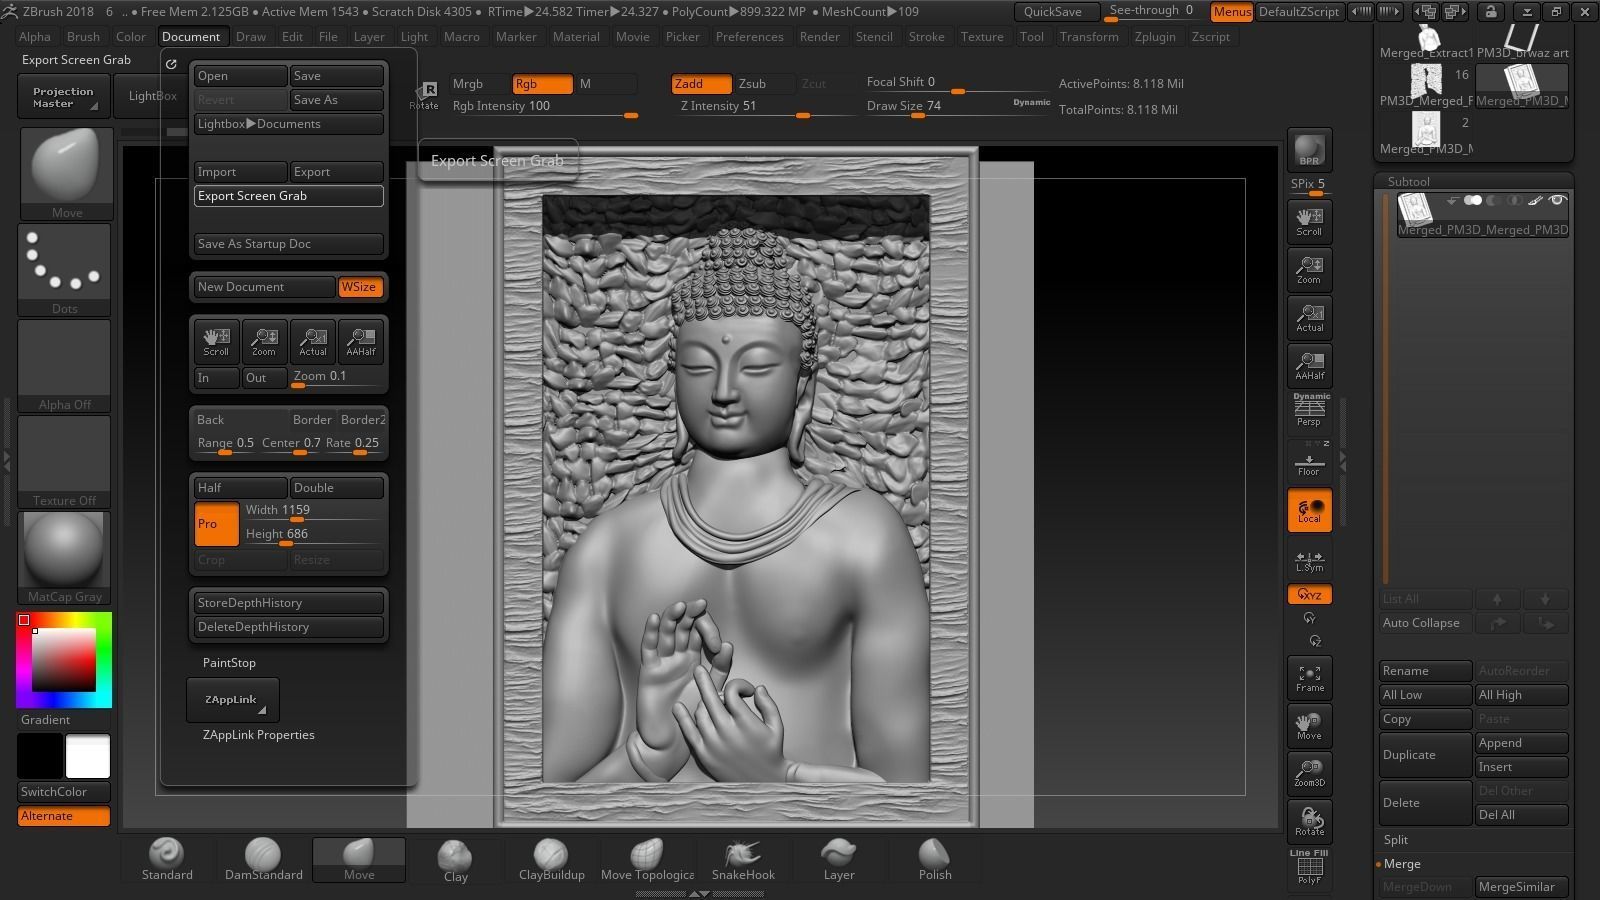This screenshot has width=1600, height=900.
Task: Click the Document palette Scroll icon
Action: coord(216,341)
